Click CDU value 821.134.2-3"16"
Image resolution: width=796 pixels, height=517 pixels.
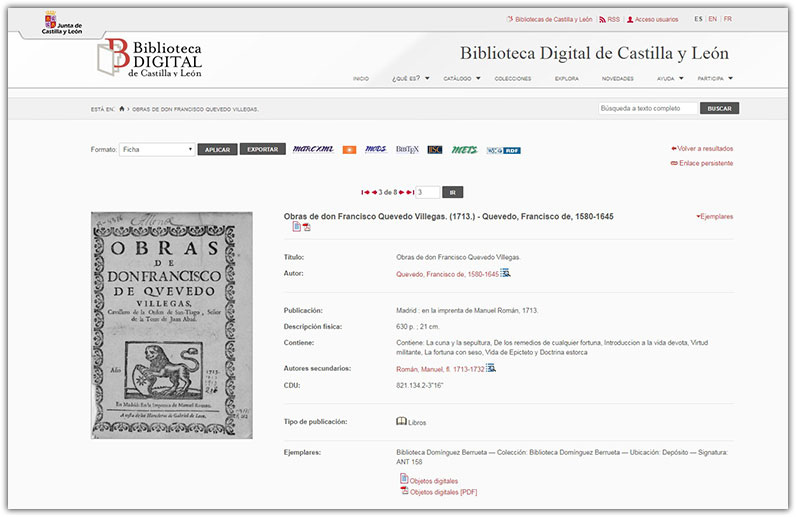pyautogui.click(x=419, y=385)
